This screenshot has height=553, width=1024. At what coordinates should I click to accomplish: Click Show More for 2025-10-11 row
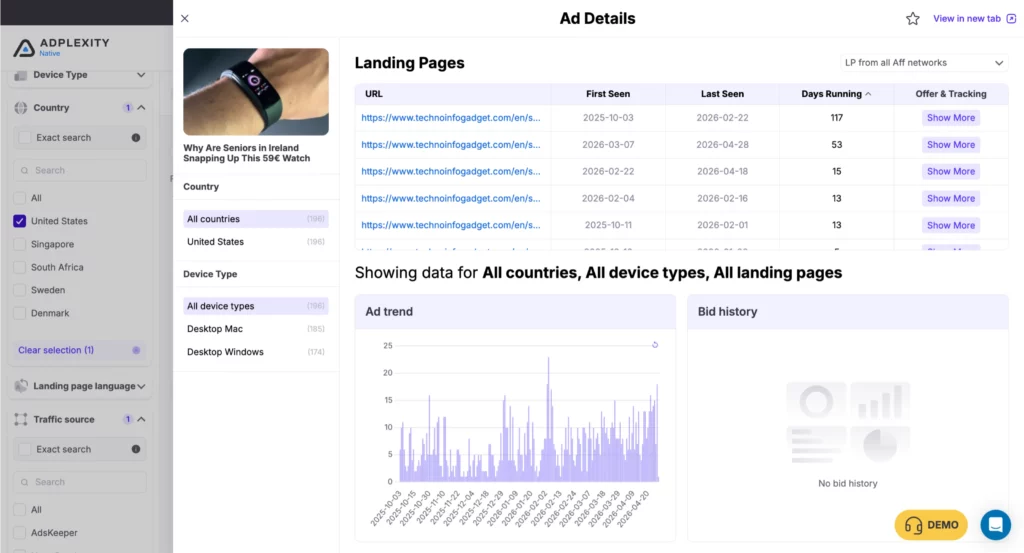click(x=950, y=225)
